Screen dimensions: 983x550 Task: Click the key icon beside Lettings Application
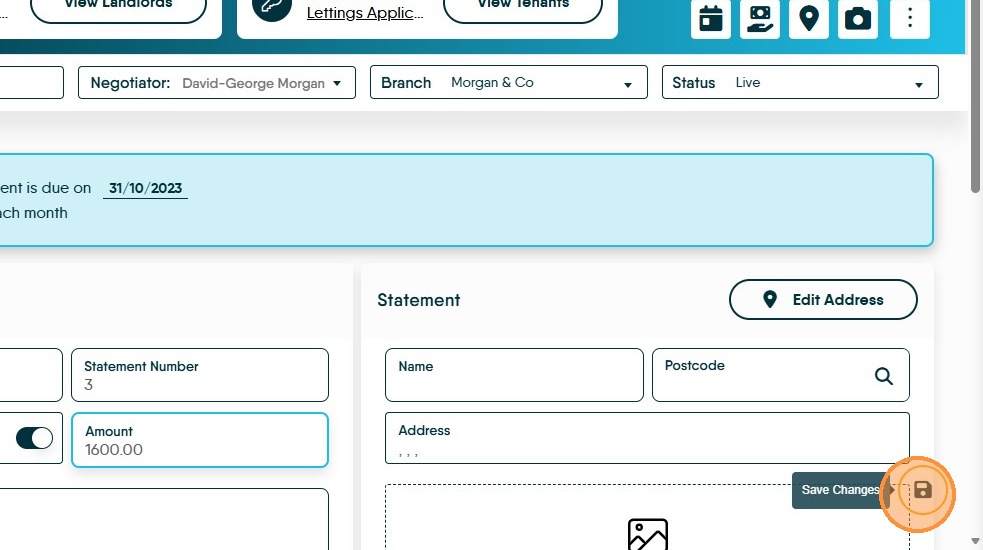coord(272,8)
